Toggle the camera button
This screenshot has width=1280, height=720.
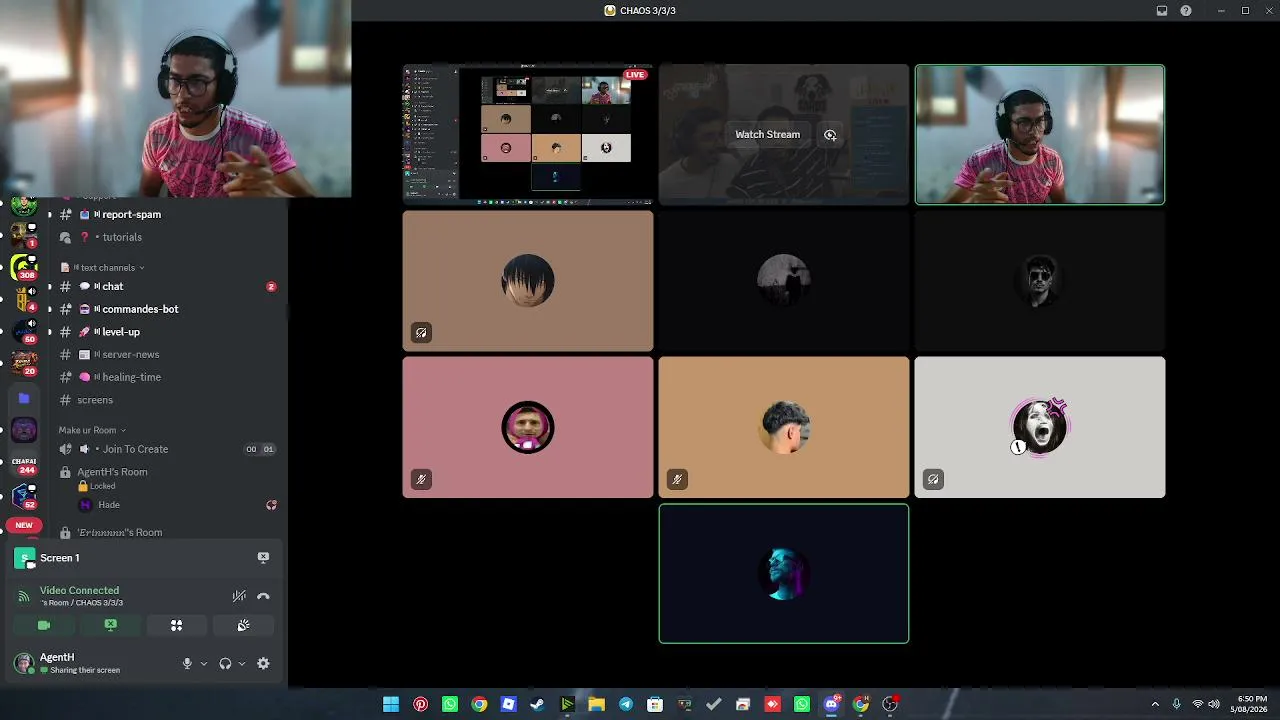point(44,625)
